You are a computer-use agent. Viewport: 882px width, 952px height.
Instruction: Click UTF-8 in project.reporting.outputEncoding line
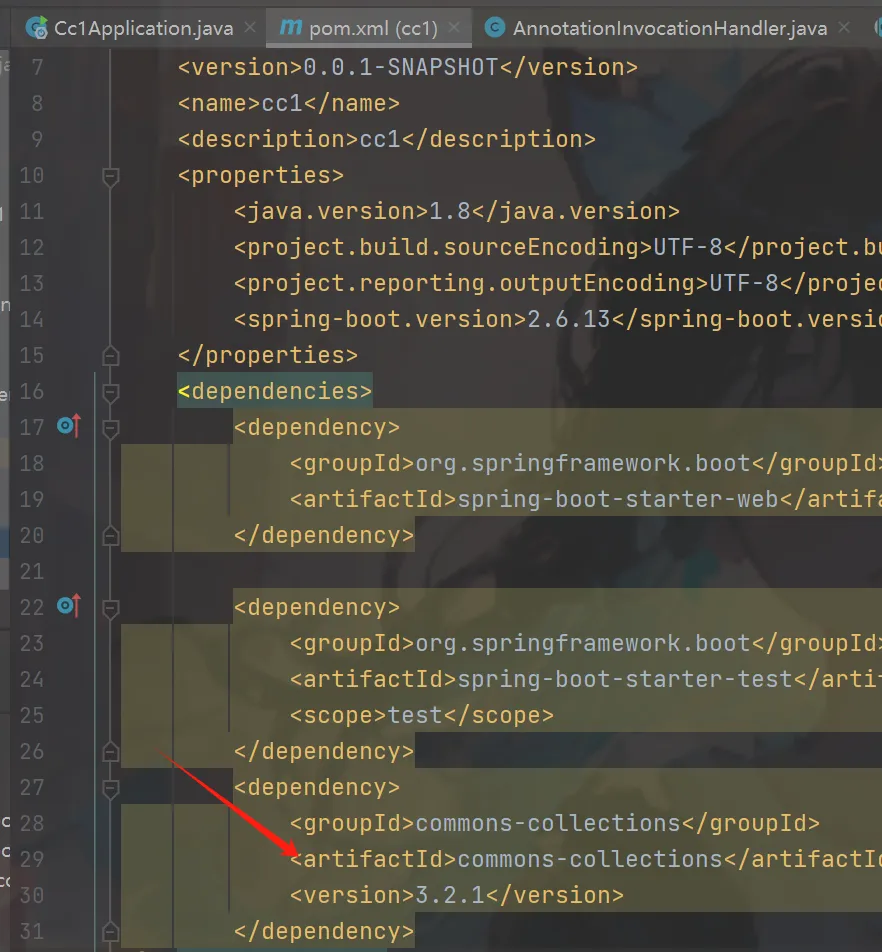pyautogui.click(x=744, y=283)
